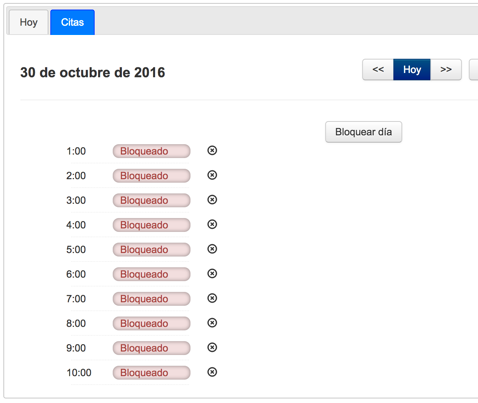Open the Citas tab

coord(72,22)
